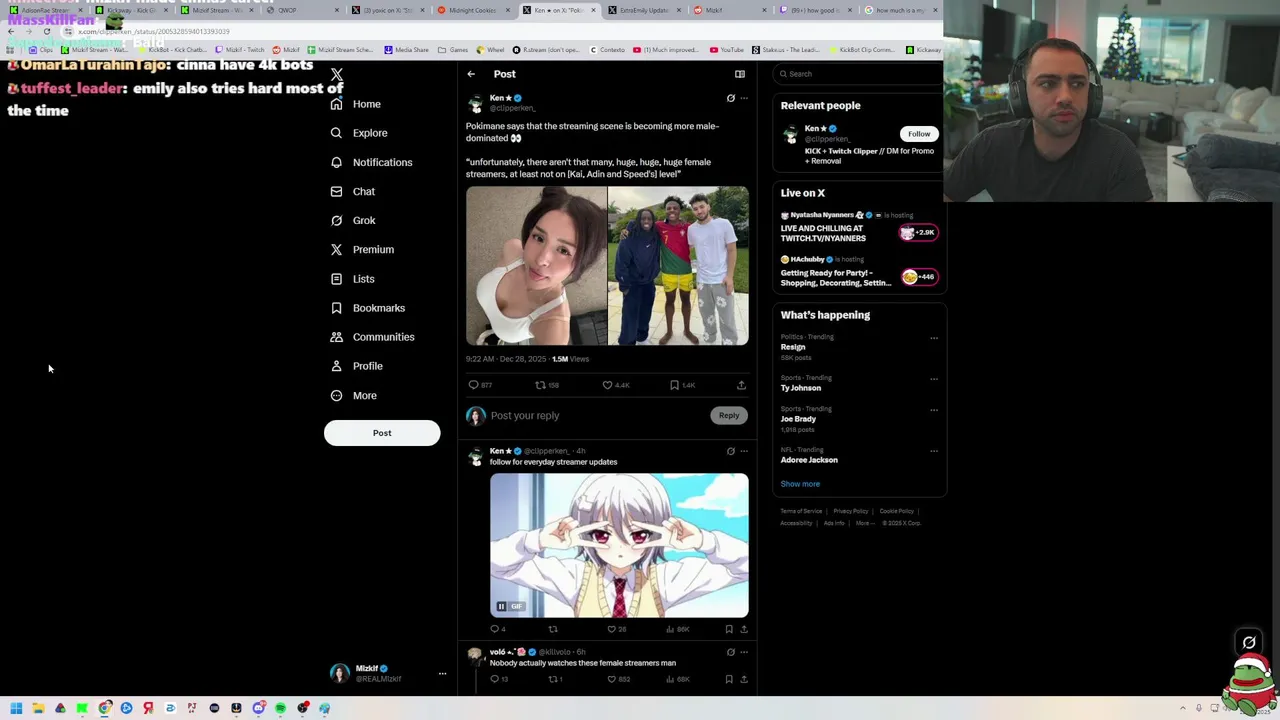Open Communities in the sidebar
1280x720 pixels.
click(372, 337)
